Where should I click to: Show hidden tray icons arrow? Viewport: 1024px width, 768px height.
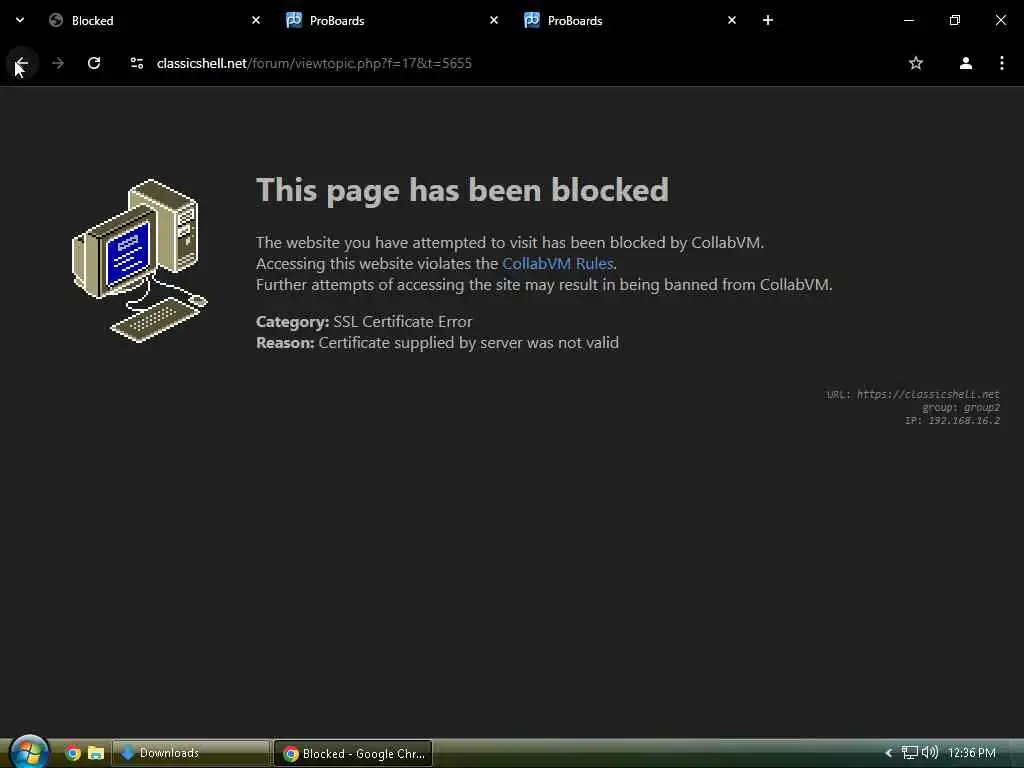coord(888,753)
